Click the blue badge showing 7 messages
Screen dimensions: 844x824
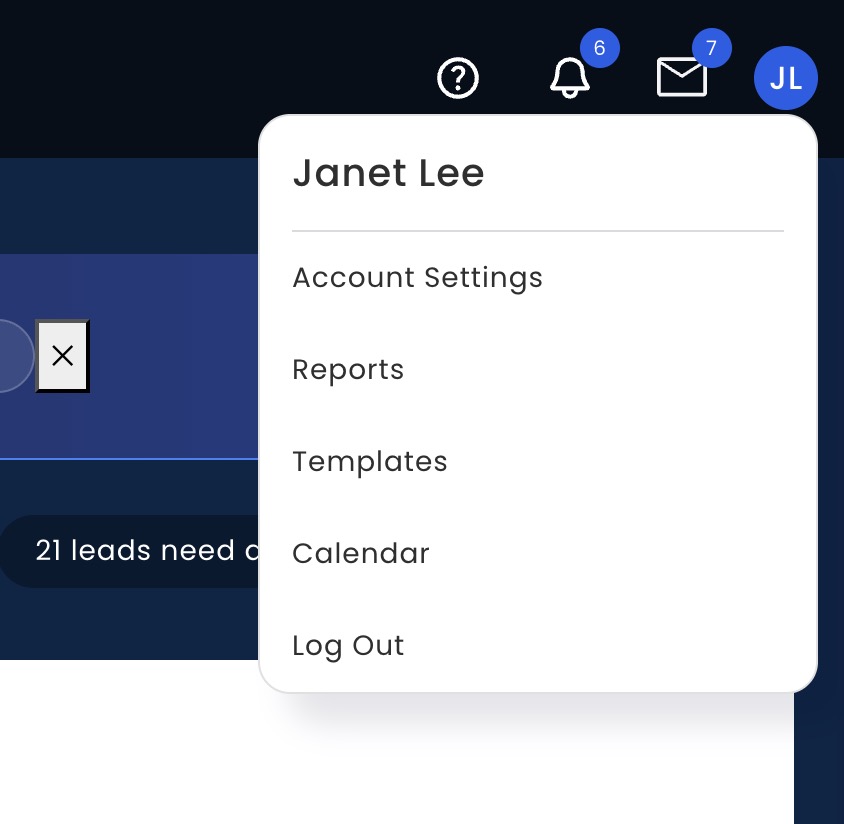click(x=712, y=47)
